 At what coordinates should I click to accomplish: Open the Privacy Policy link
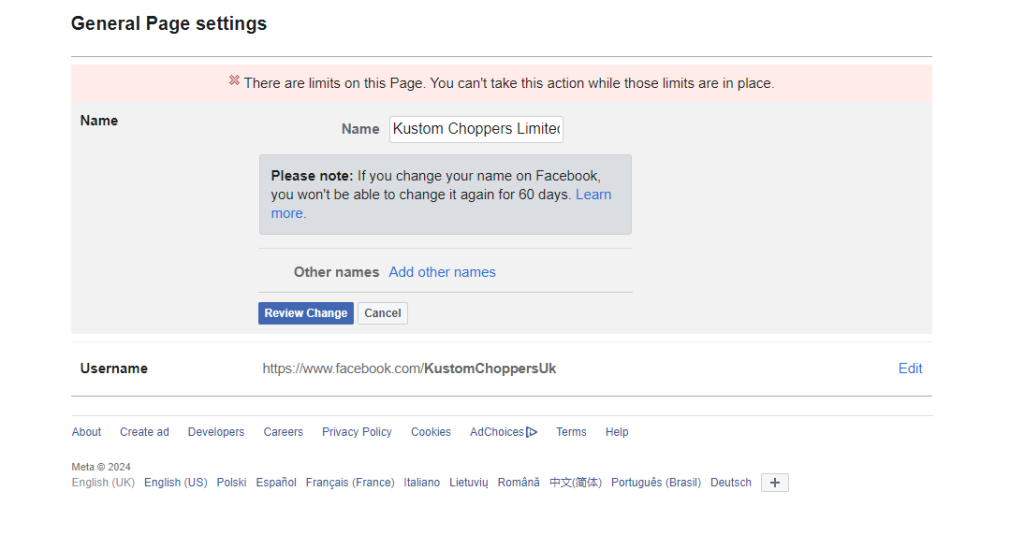click(x=357, y=432)
